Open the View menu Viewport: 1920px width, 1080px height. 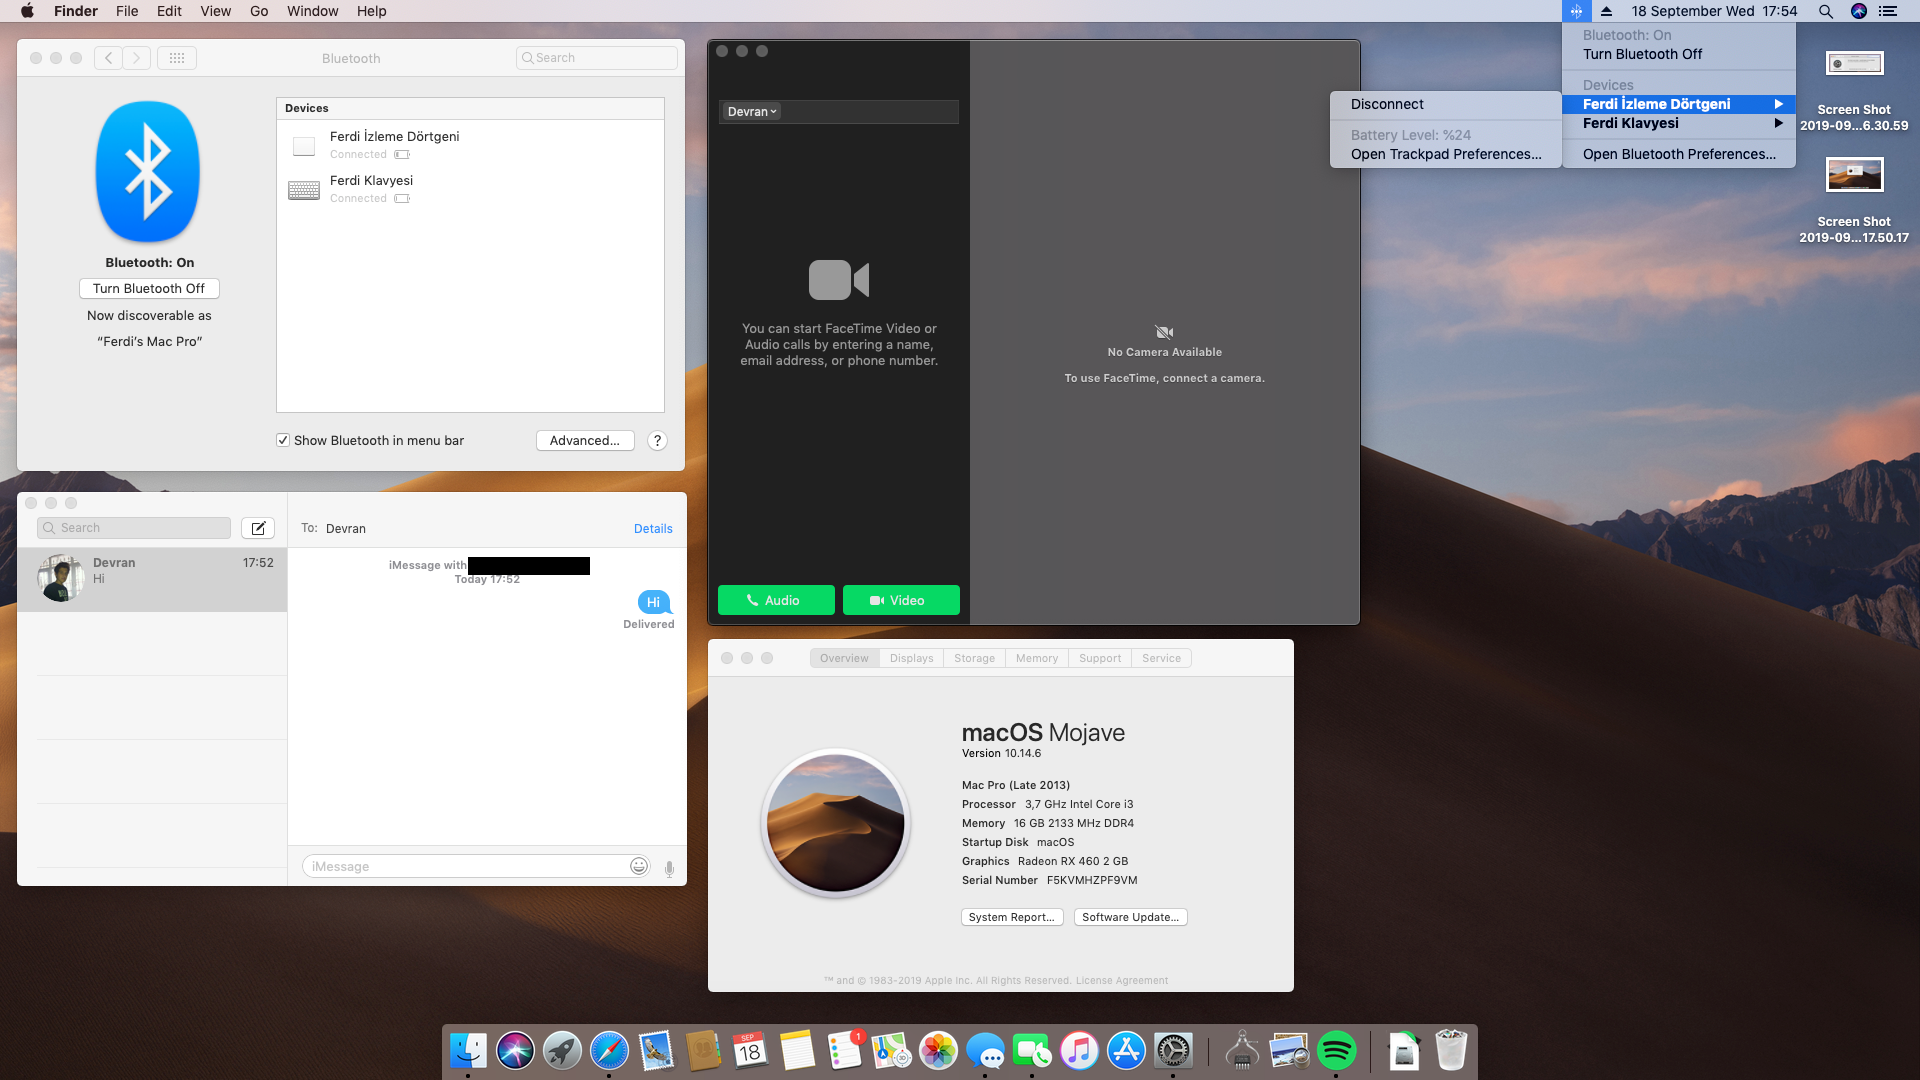[216, 11]
